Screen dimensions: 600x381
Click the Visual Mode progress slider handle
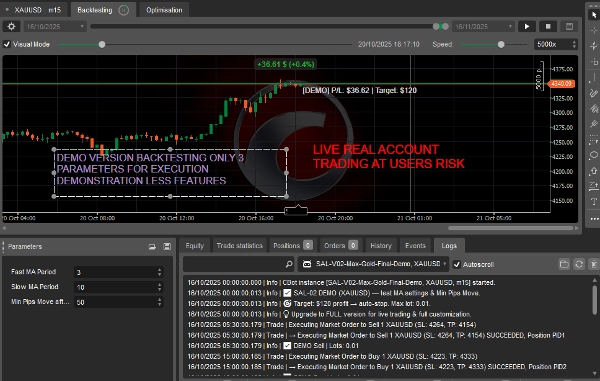[x=102, y=44]
